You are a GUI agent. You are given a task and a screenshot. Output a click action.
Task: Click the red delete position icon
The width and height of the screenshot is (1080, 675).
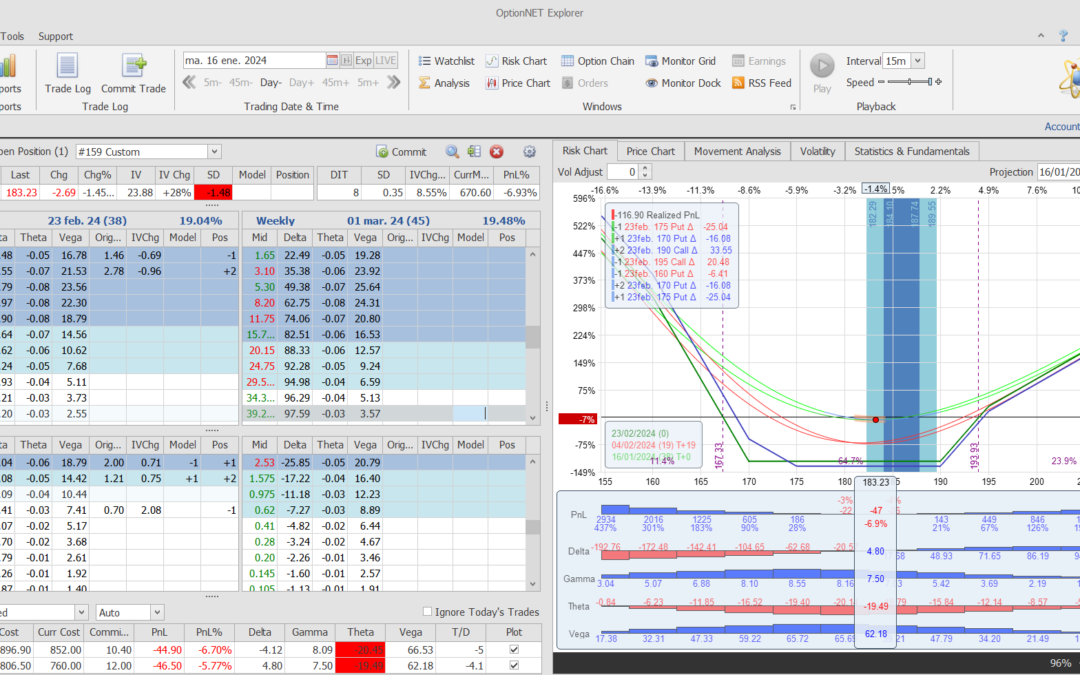pyautogui.click(x=497, y=152)
